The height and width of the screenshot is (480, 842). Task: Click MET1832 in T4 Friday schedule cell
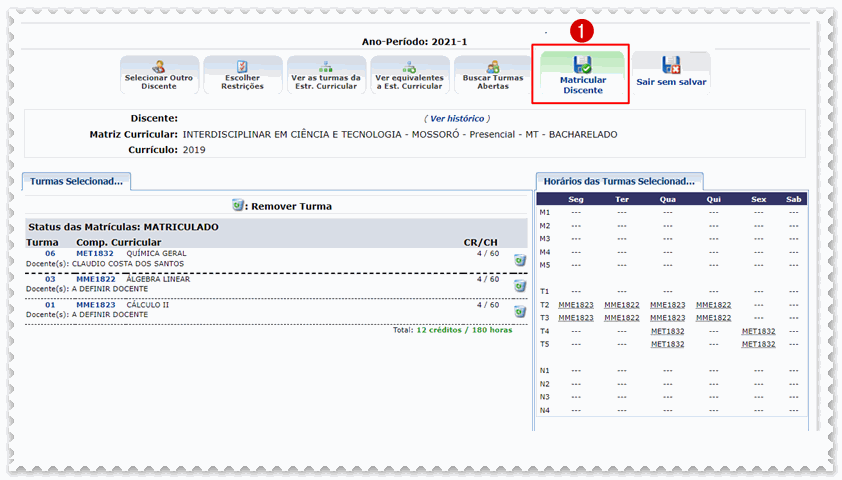758,331
